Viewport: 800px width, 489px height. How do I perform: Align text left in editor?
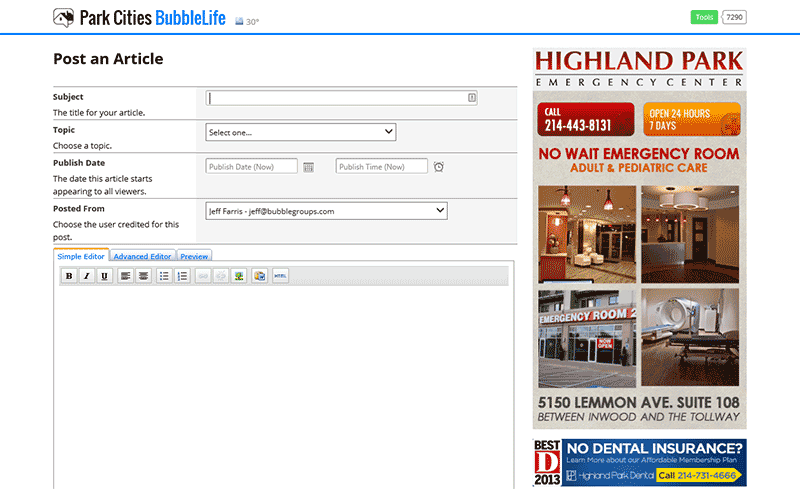click(125, 276)
